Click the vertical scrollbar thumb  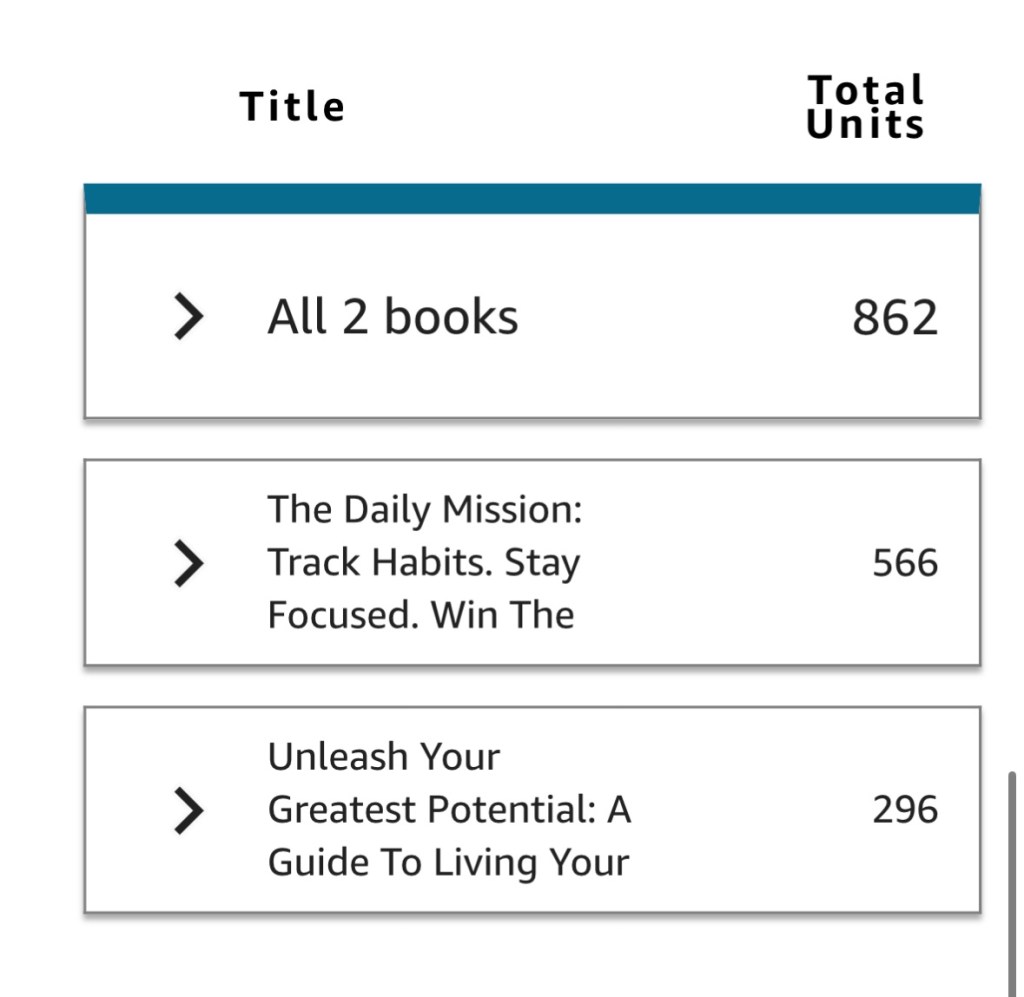(x=1011, y=880)
